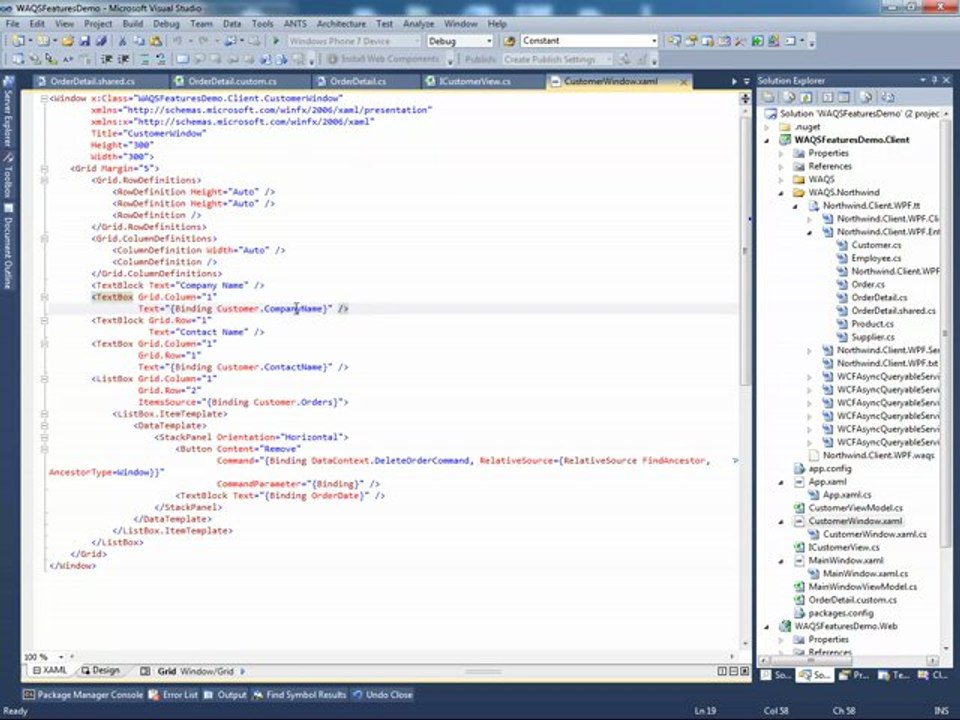Viewport: 960px width, 720px height.
Task: Open Document Outline side tab
Action: (x=8, y=247)
